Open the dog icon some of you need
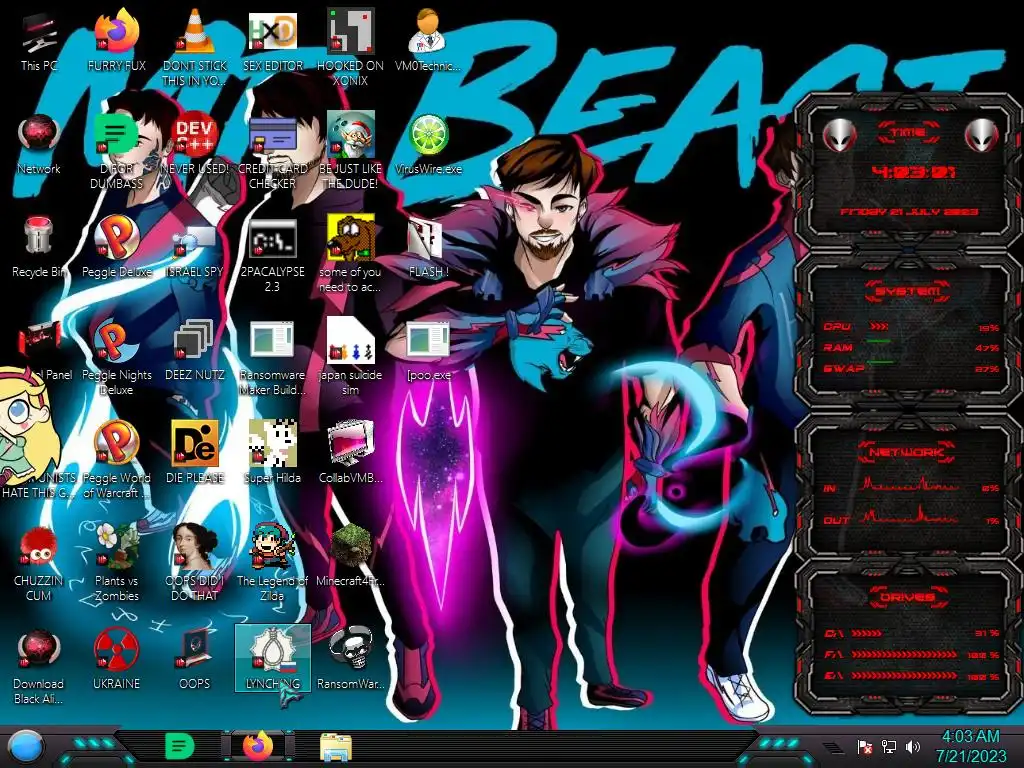The image size is (1024, 768). (x=350, y=253)
